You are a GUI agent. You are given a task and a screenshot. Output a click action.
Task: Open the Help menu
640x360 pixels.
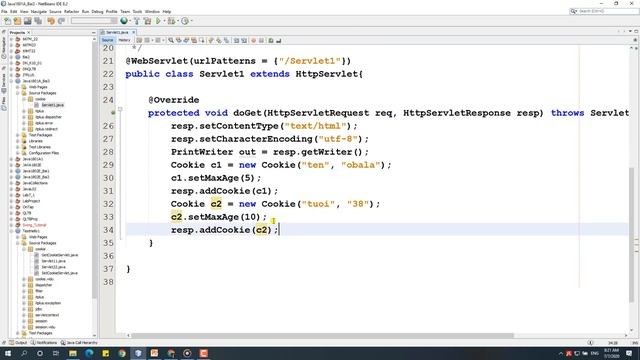click(x=167, y=11)
